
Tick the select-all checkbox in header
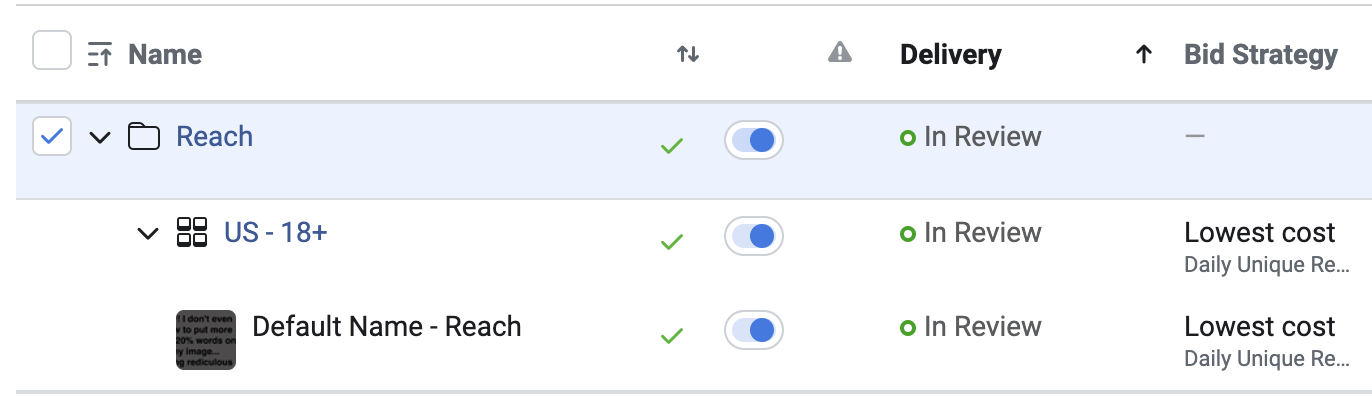pyautogui.click(x=52, y=50)
